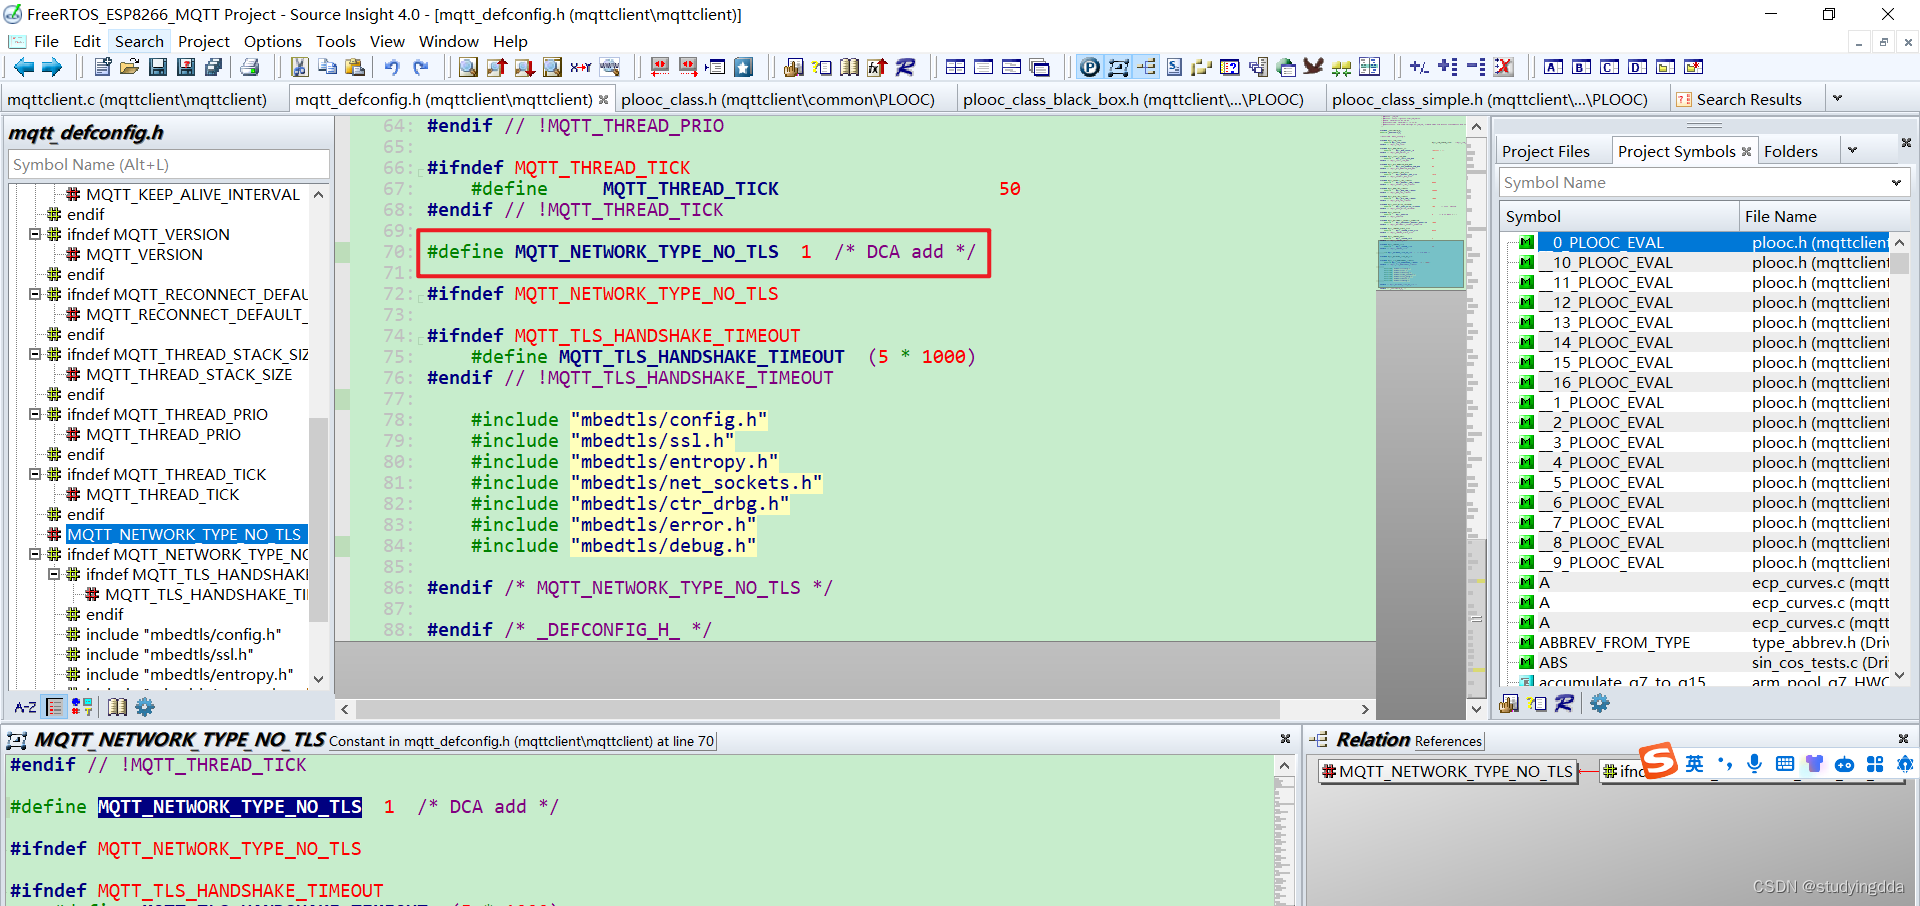Open the File menu
Image resolution: width=1920 pixels, height=906 pixels.
pyautogui.click(x=46, y=41)
